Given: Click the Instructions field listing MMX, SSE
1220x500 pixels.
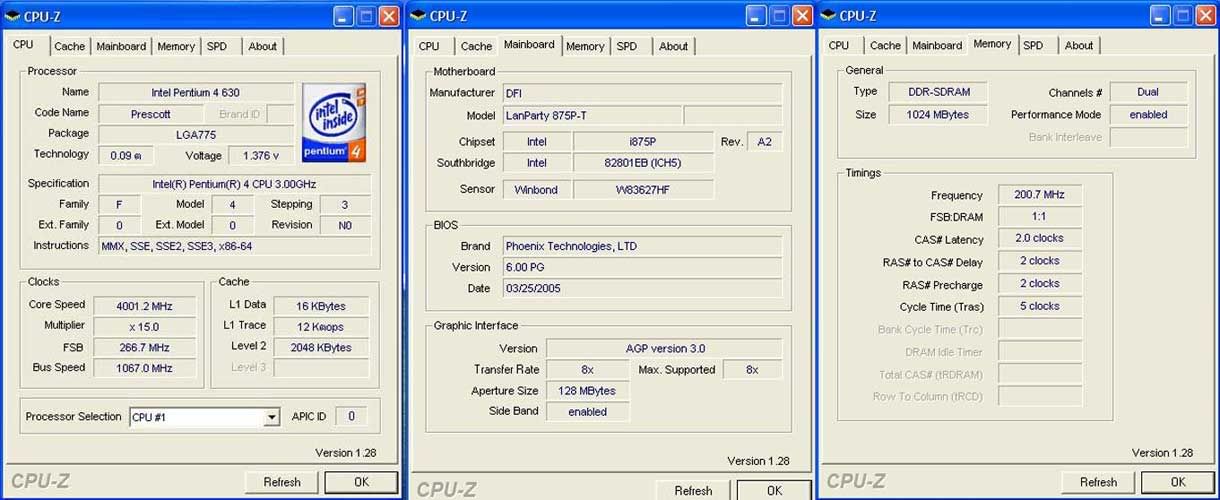Looking at the screenshot, I should click(234, 246).
